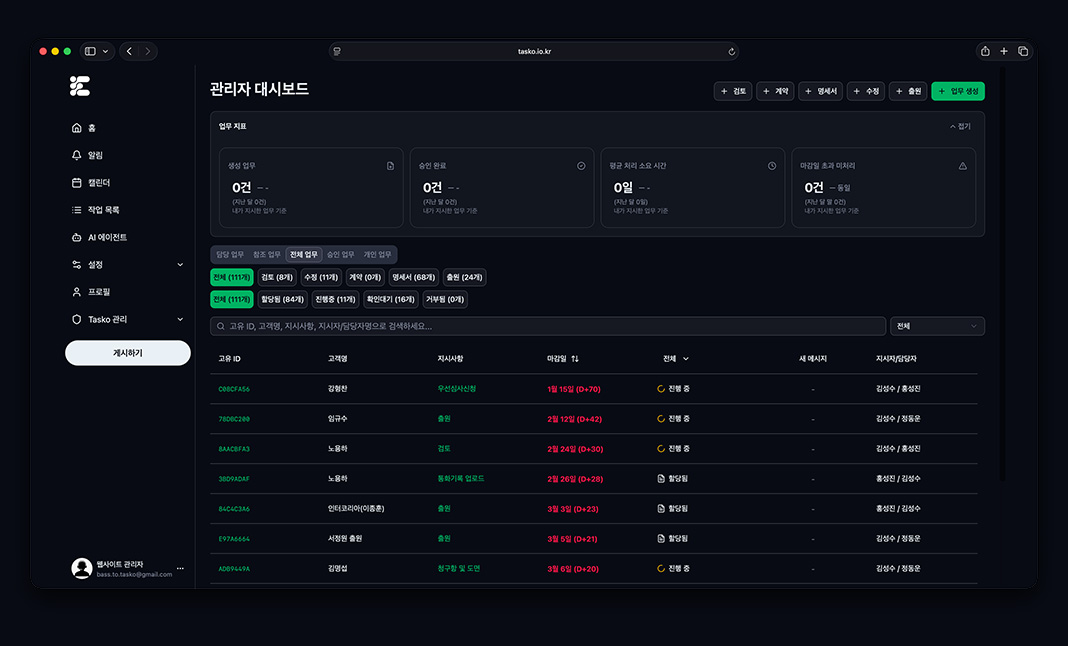Filter by 확인대기 (16개) status chip
Screen dimensions: 1068x646
point(391,299)
